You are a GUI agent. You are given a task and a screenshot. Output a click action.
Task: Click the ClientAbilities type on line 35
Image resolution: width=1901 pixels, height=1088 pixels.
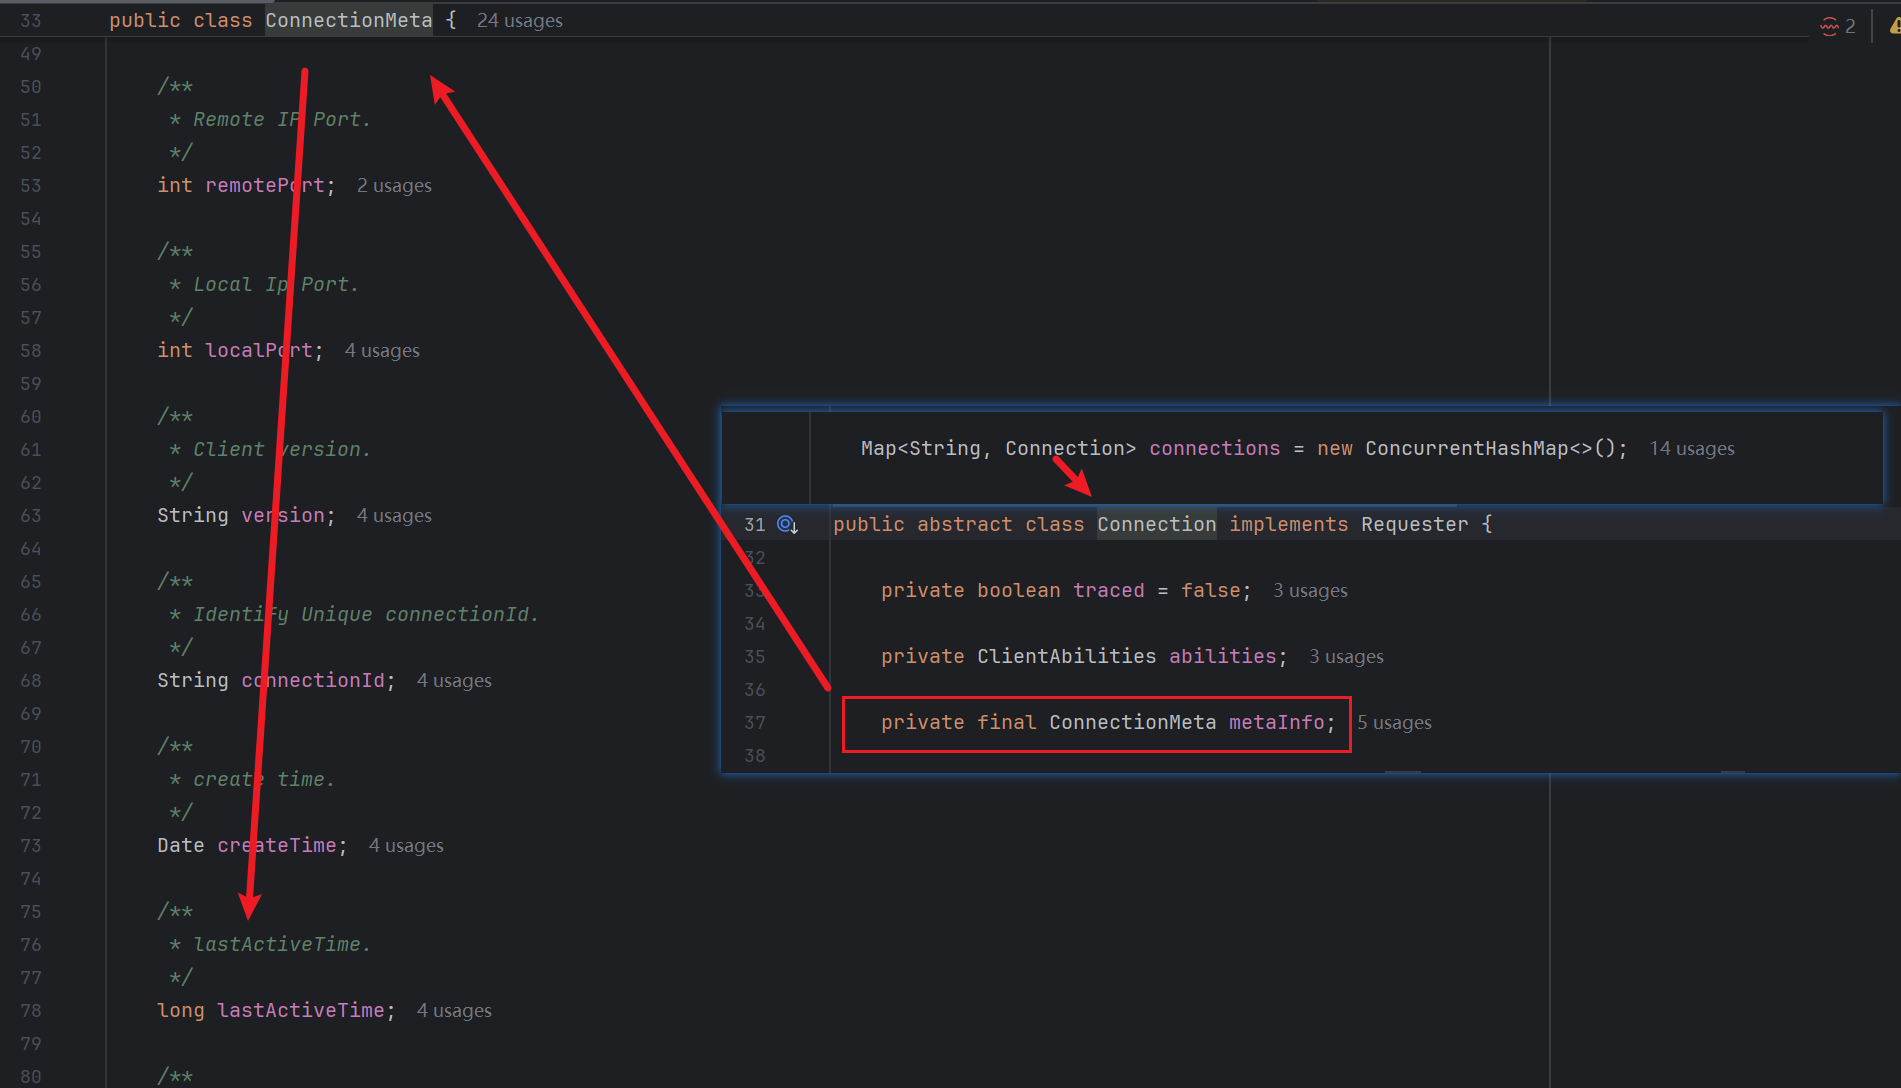[1066, 657]
